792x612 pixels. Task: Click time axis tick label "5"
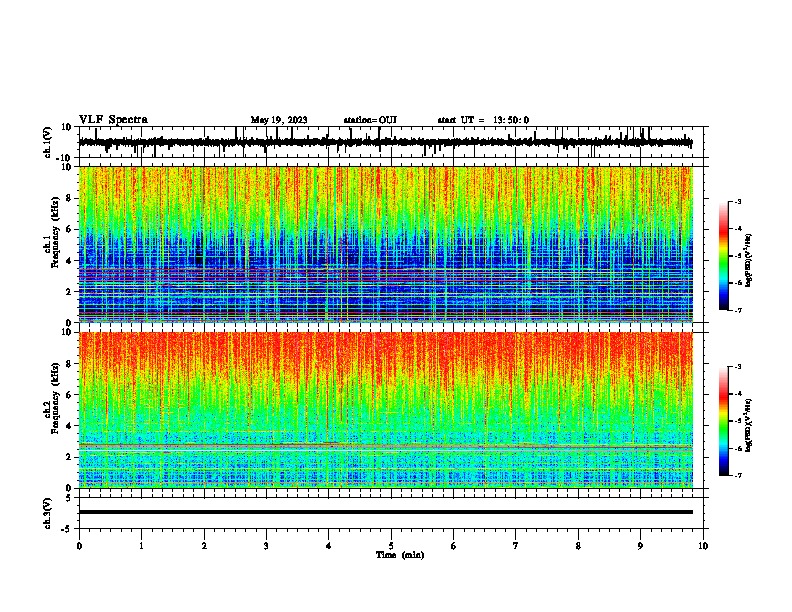391,546
